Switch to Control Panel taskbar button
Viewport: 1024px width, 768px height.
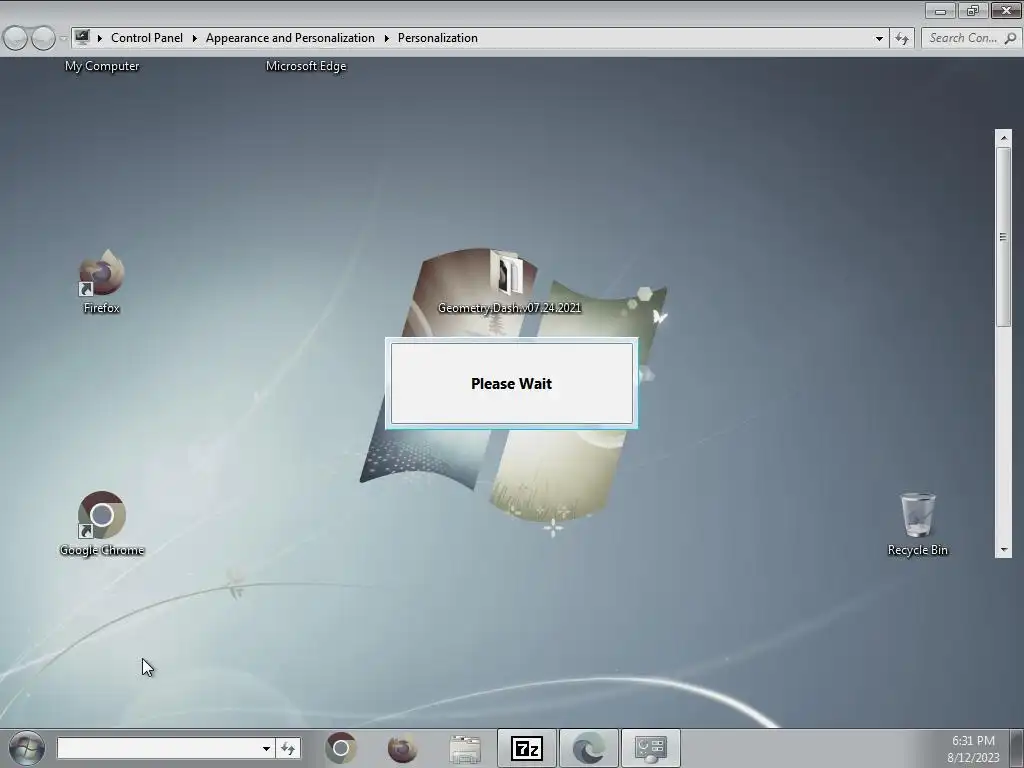[x=650, y=748]
